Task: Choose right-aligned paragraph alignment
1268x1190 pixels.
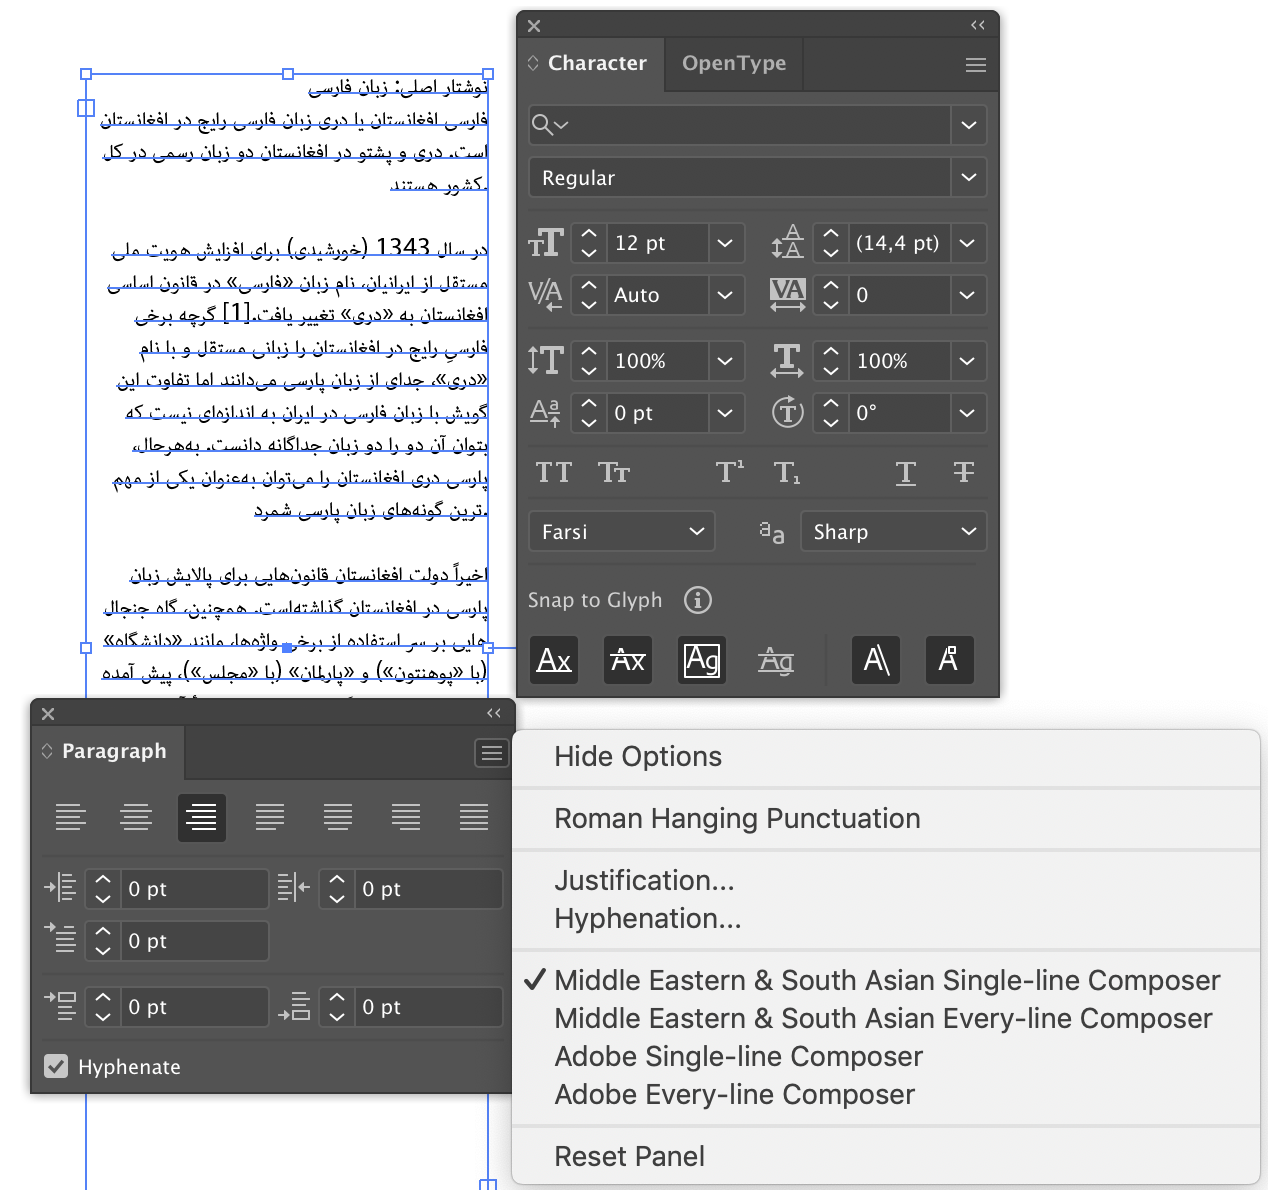Action: pyautogui.click(x=201, y=817)
